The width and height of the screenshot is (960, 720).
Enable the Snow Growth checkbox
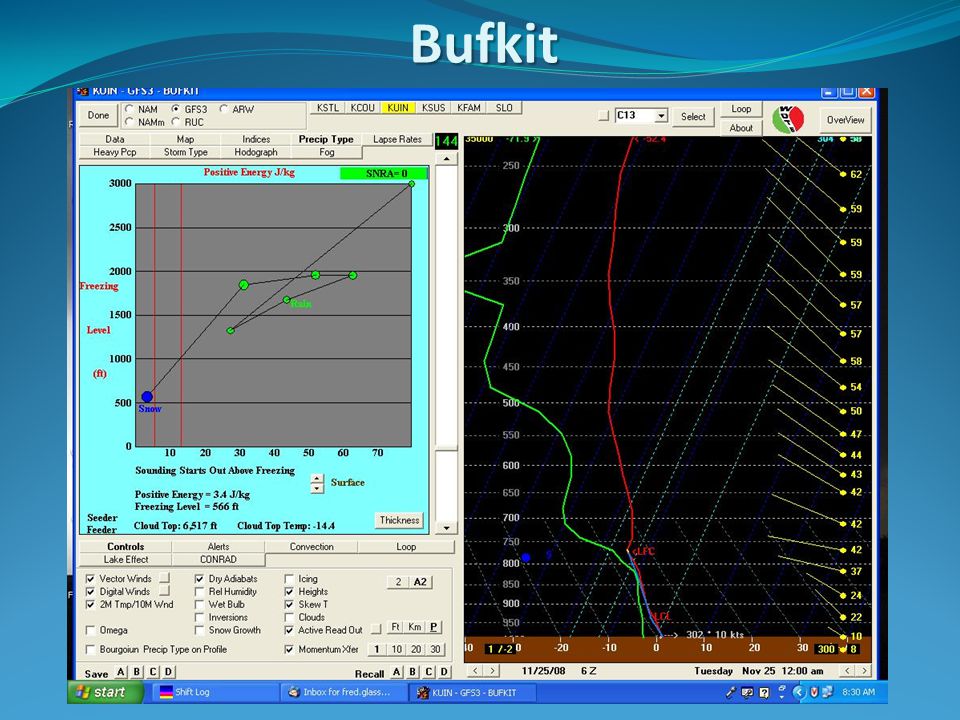tap(200, 630)
